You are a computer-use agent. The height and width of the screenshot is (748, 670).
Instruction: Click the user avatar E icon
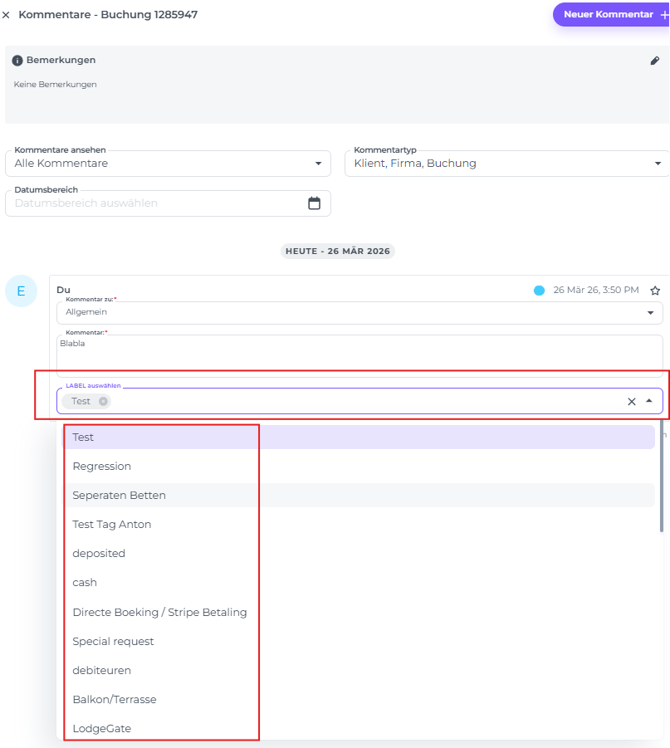21,291
